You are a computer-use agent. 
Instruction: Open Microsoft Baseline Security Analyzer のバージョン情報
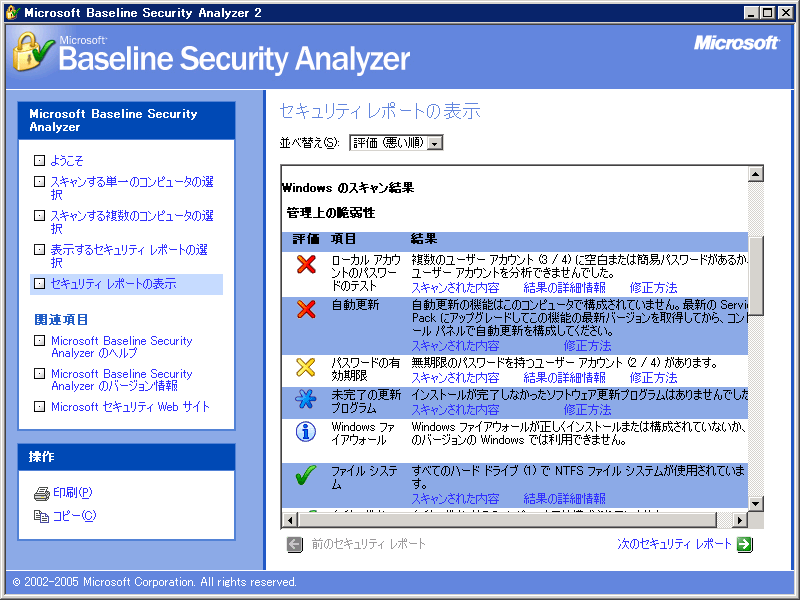point(121,380)
